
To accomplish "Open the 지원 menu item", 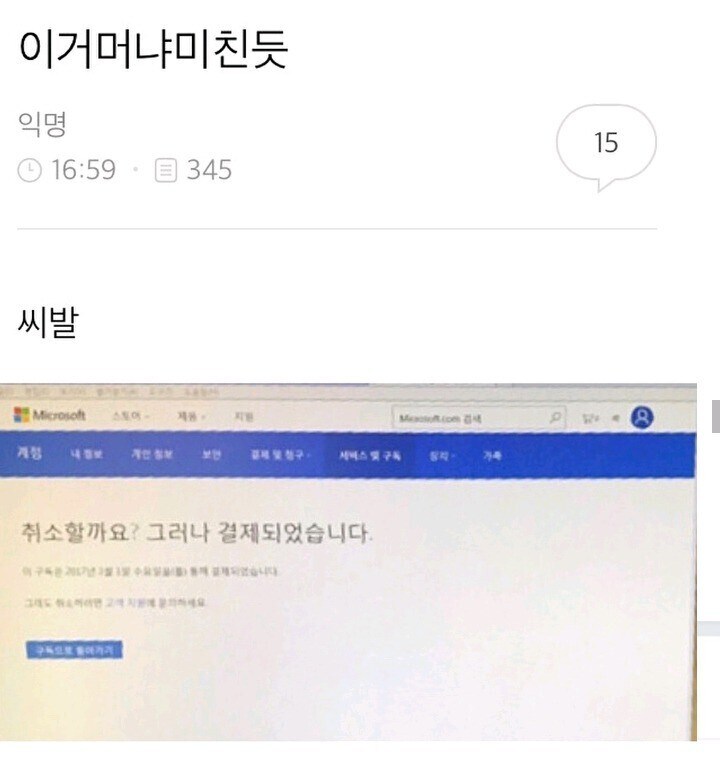I will 244,416.
